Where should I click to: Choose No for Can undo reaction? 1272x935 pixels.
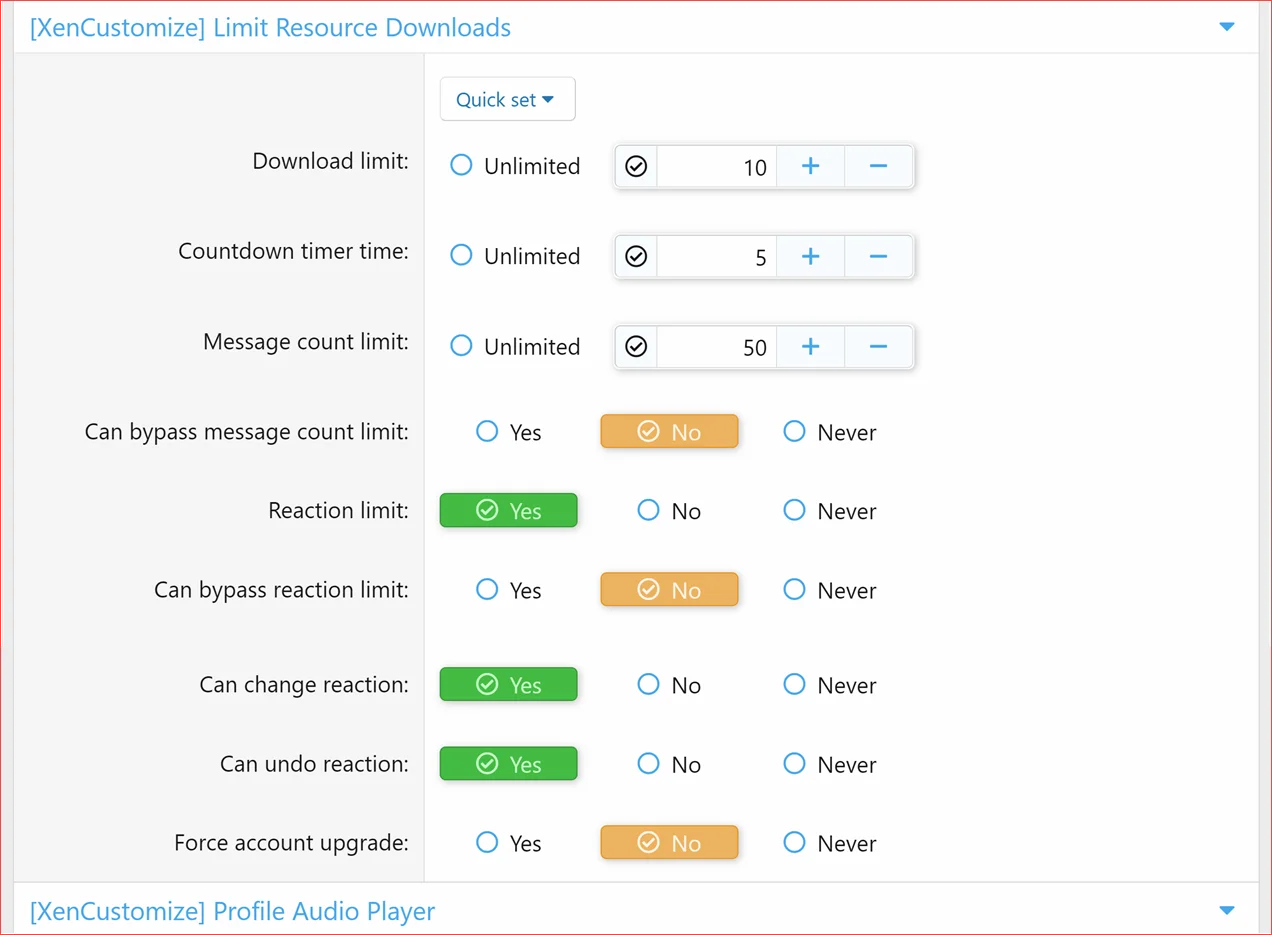(669, 764)
